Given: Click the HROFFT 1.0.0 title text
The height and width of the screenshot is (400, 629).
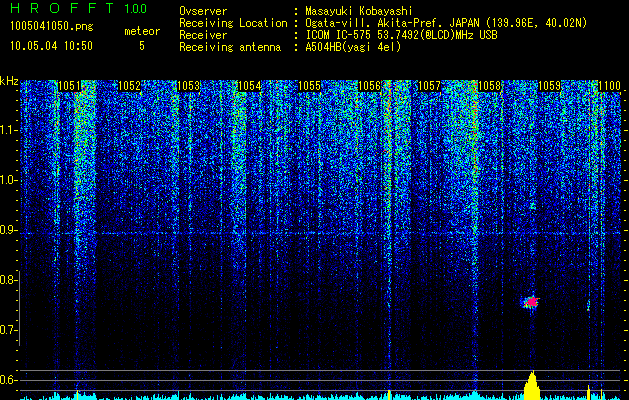Looking at the screenshot, I should pos(79,8).
